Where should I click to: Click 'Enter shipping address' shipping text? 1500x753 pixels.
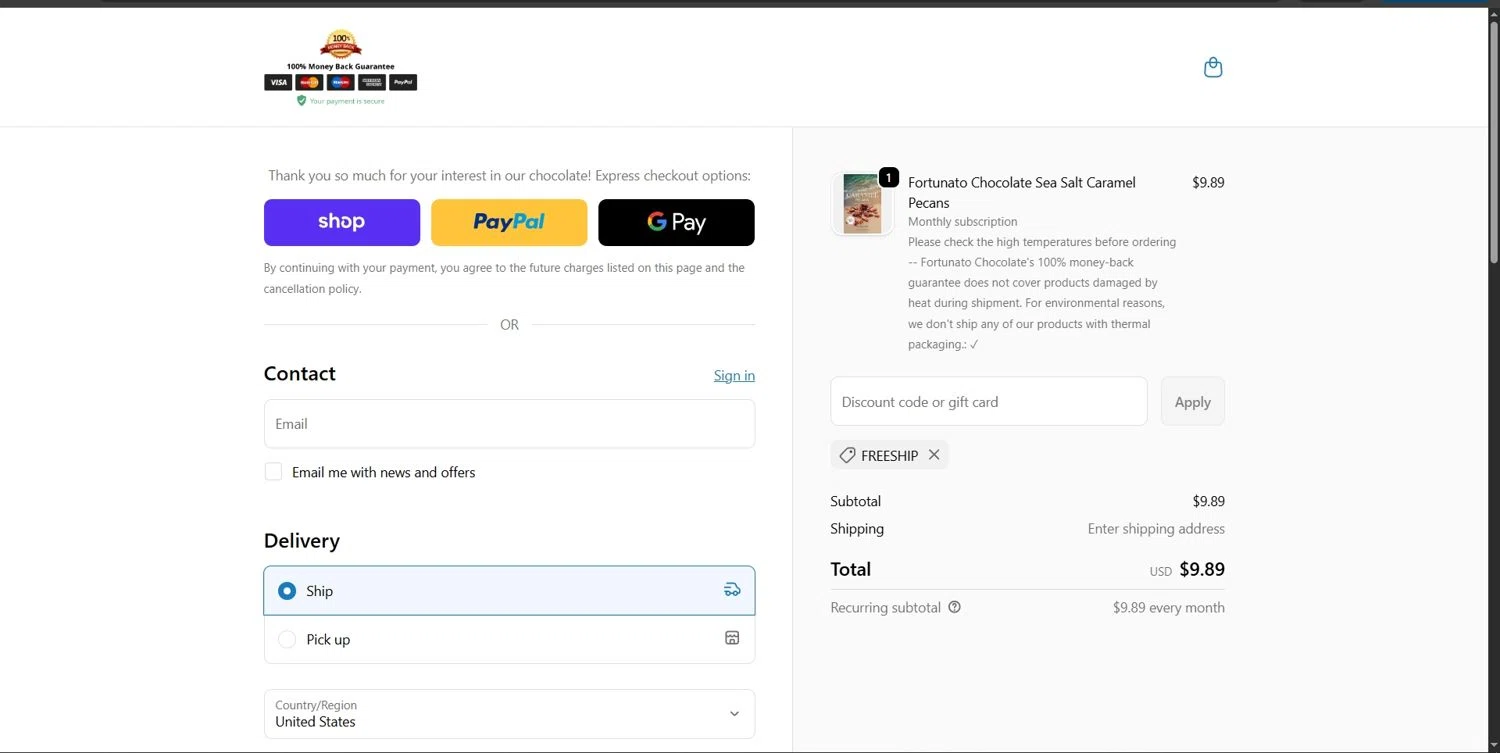click(1156, 528)
